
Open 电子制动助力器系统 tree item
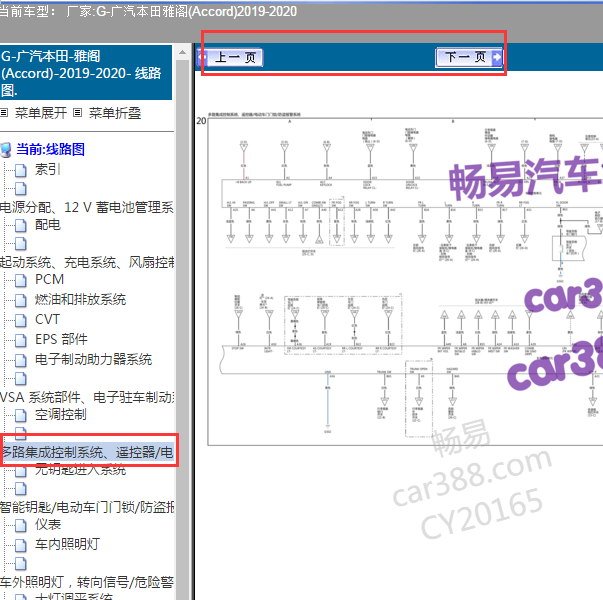93,359
